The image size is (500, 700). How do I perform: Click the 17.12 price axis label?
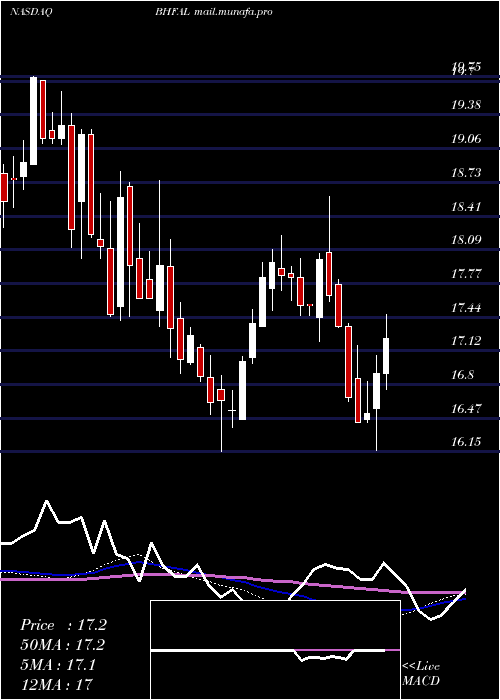point(466,342)
